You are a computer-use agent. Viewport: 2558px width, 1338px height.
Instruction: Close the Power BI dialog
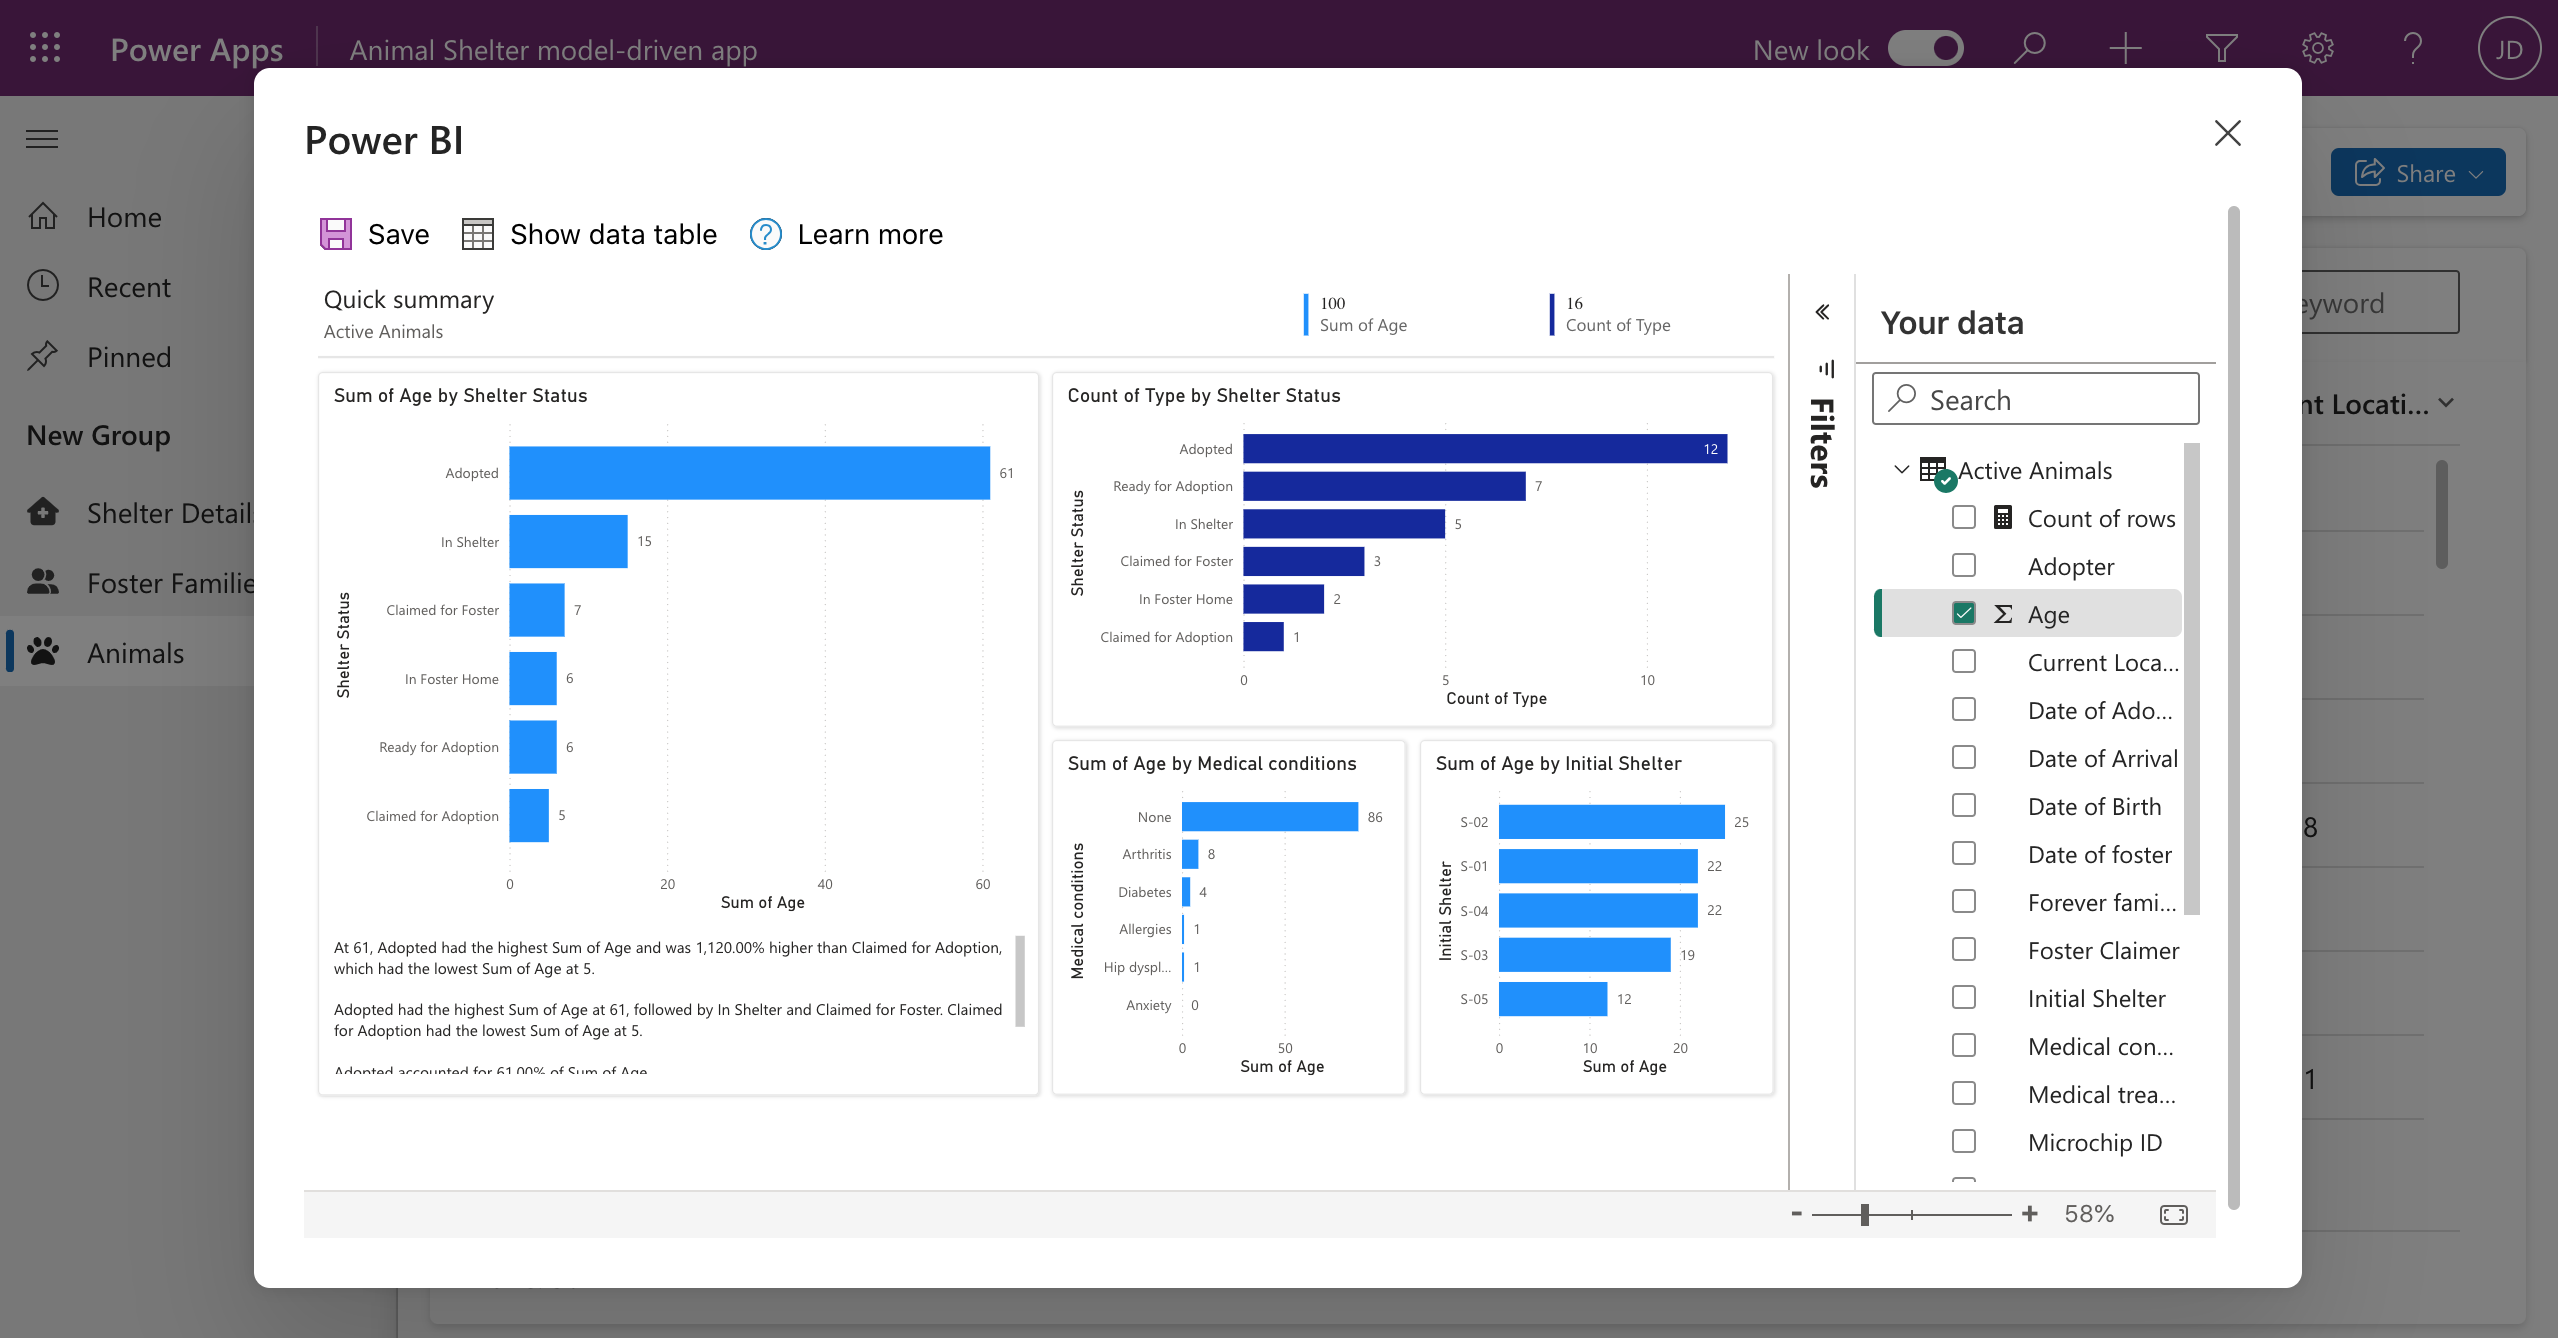pos(2227,133)
